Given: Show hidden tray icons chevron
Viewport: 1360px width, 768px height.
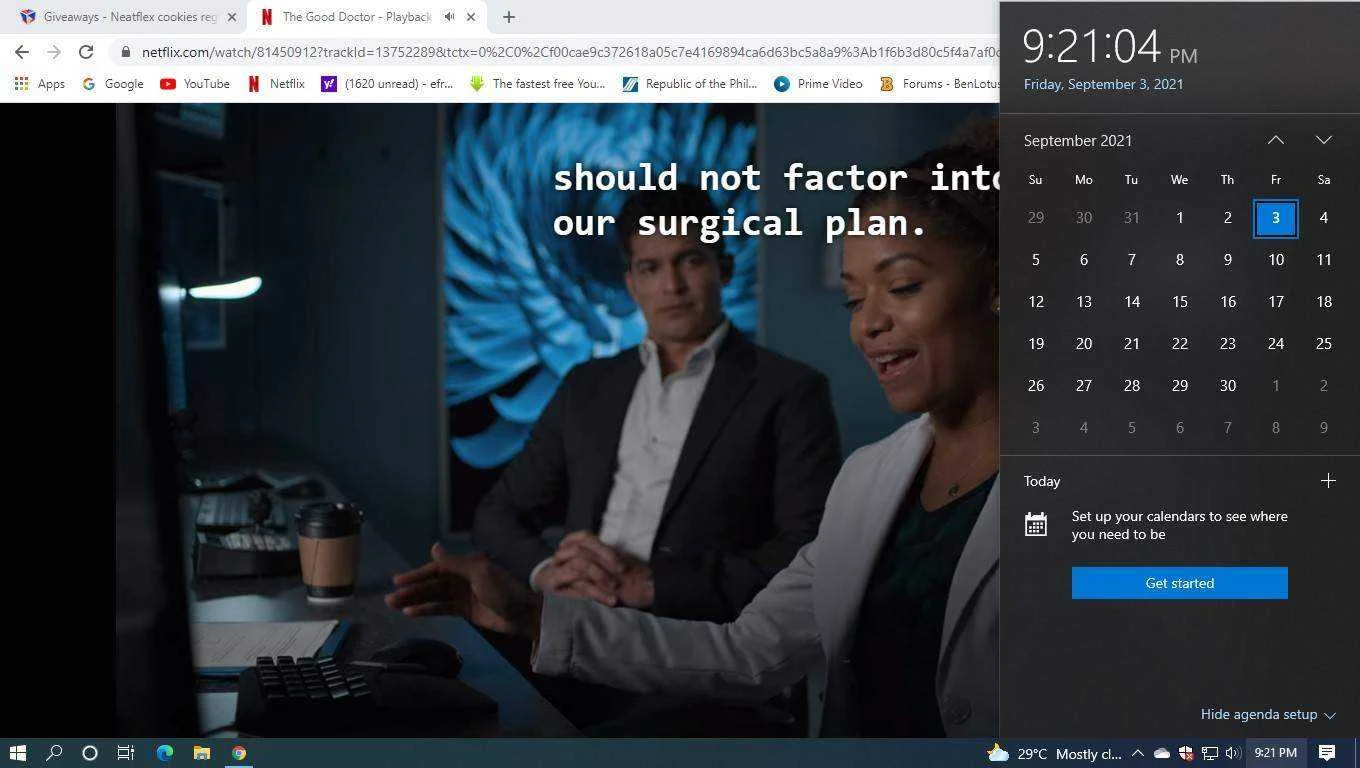Looking at the screenshot, I should pyautogui.click(x=1138, y=753).
